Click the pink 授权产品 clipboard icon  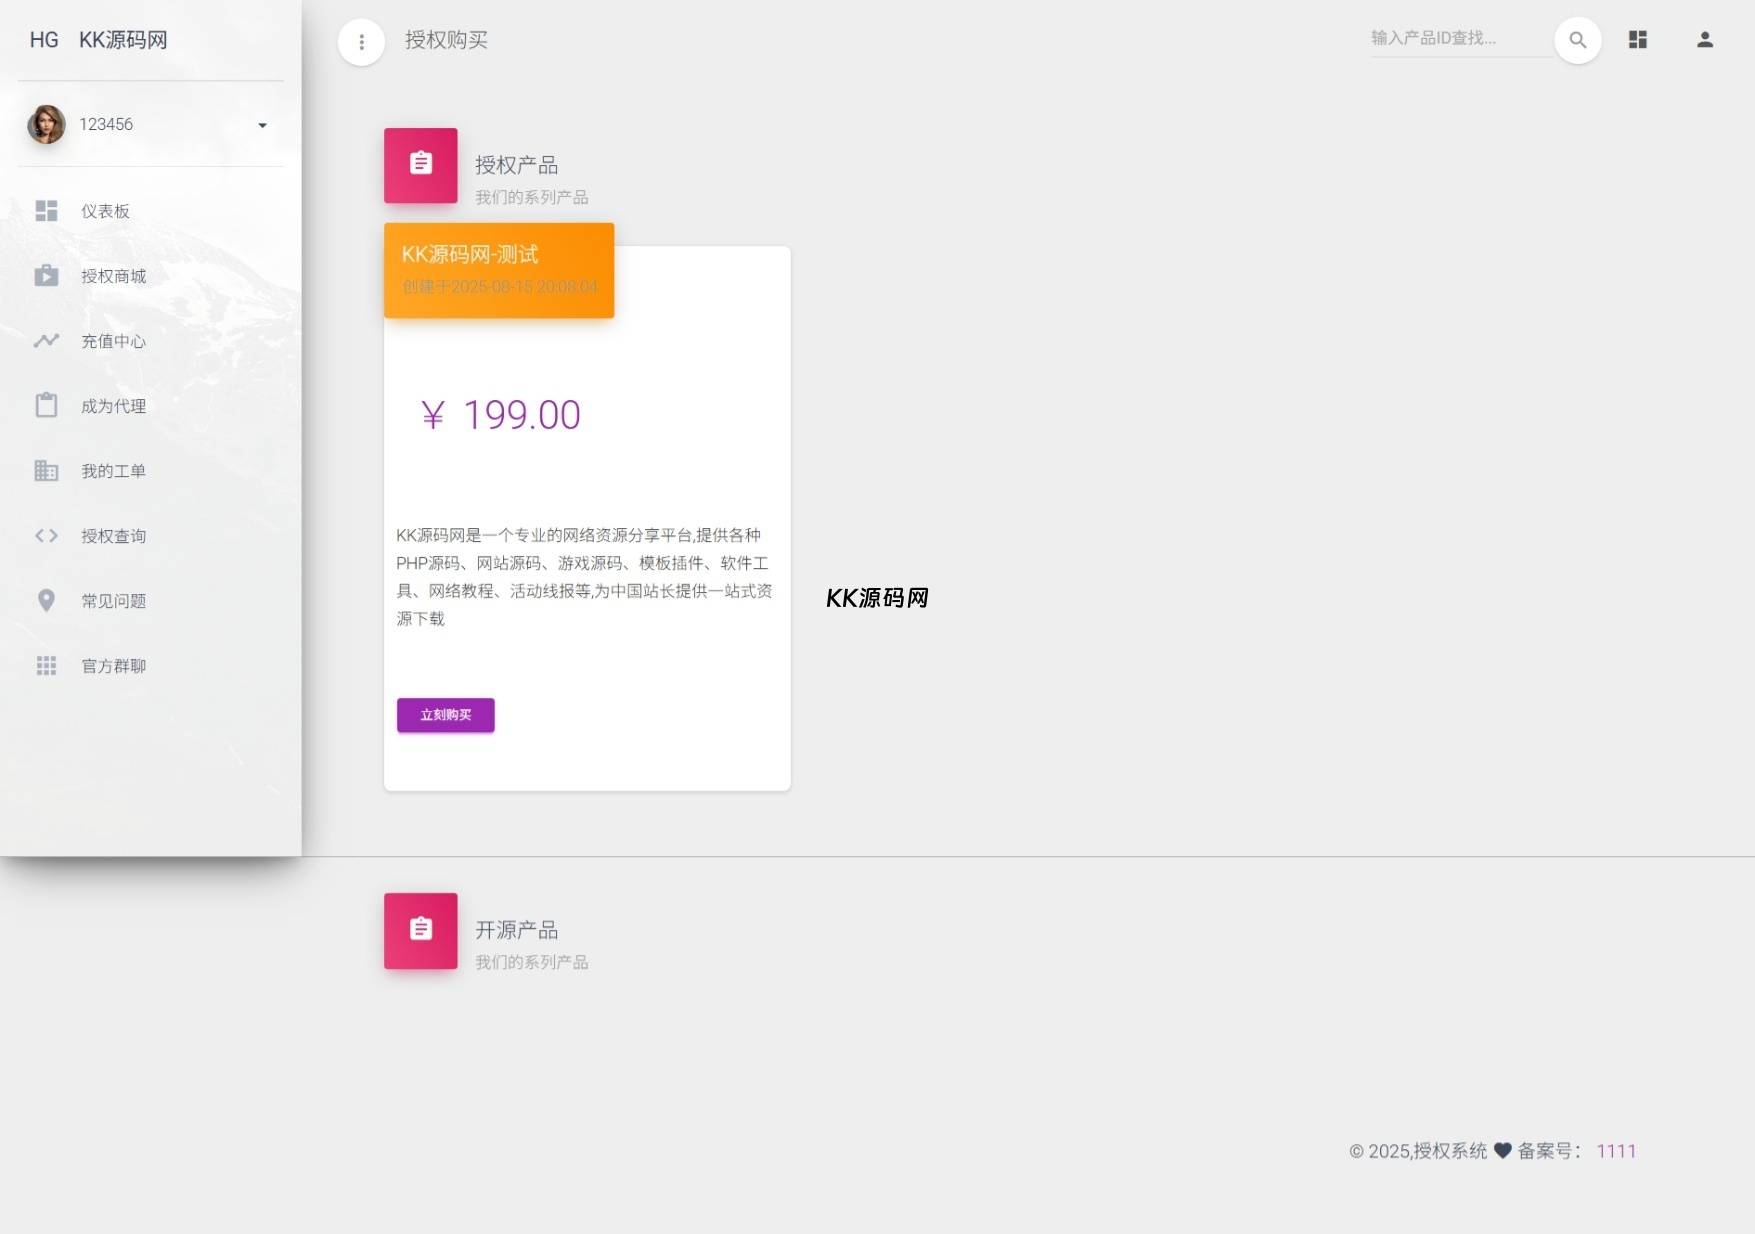[421, 165]
